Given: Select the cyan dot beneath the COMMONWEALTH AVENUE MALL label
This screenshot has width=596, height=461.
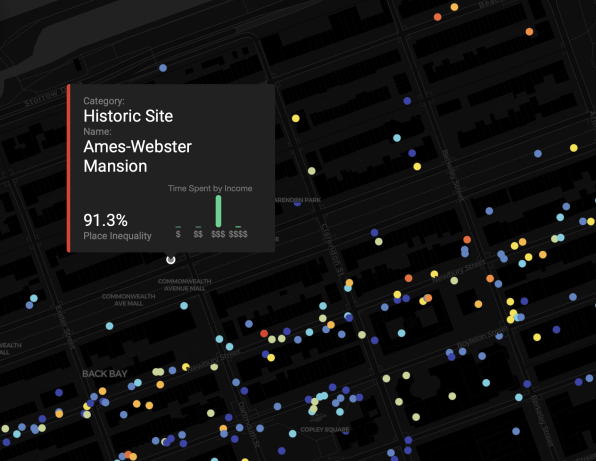Looking at the screenshot, I should point(184,306).
